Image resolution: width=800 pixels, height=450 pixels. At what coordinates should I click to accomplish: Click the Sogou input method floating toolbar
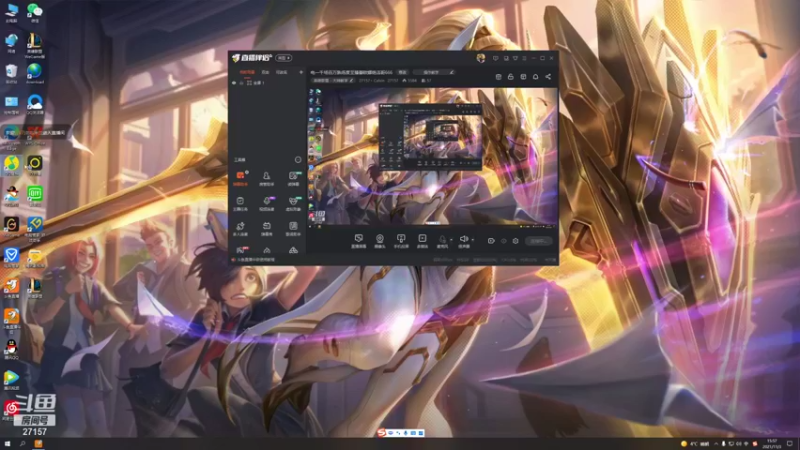pyautogui.click(x=401, y=433)
